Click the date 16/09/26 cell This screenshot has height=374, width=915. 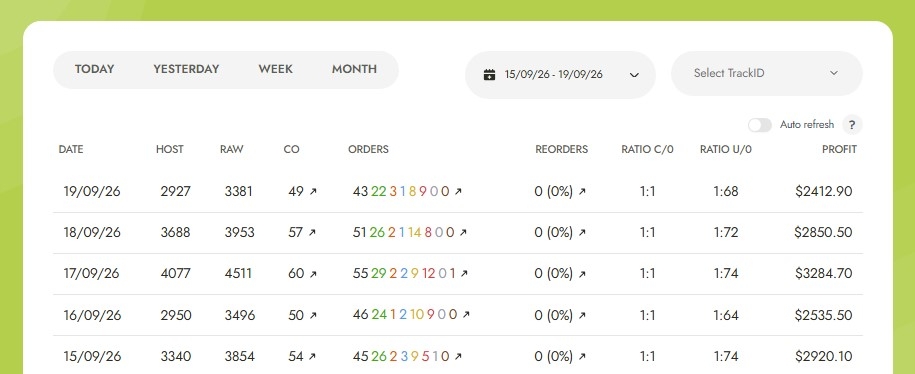pos(92,315)
